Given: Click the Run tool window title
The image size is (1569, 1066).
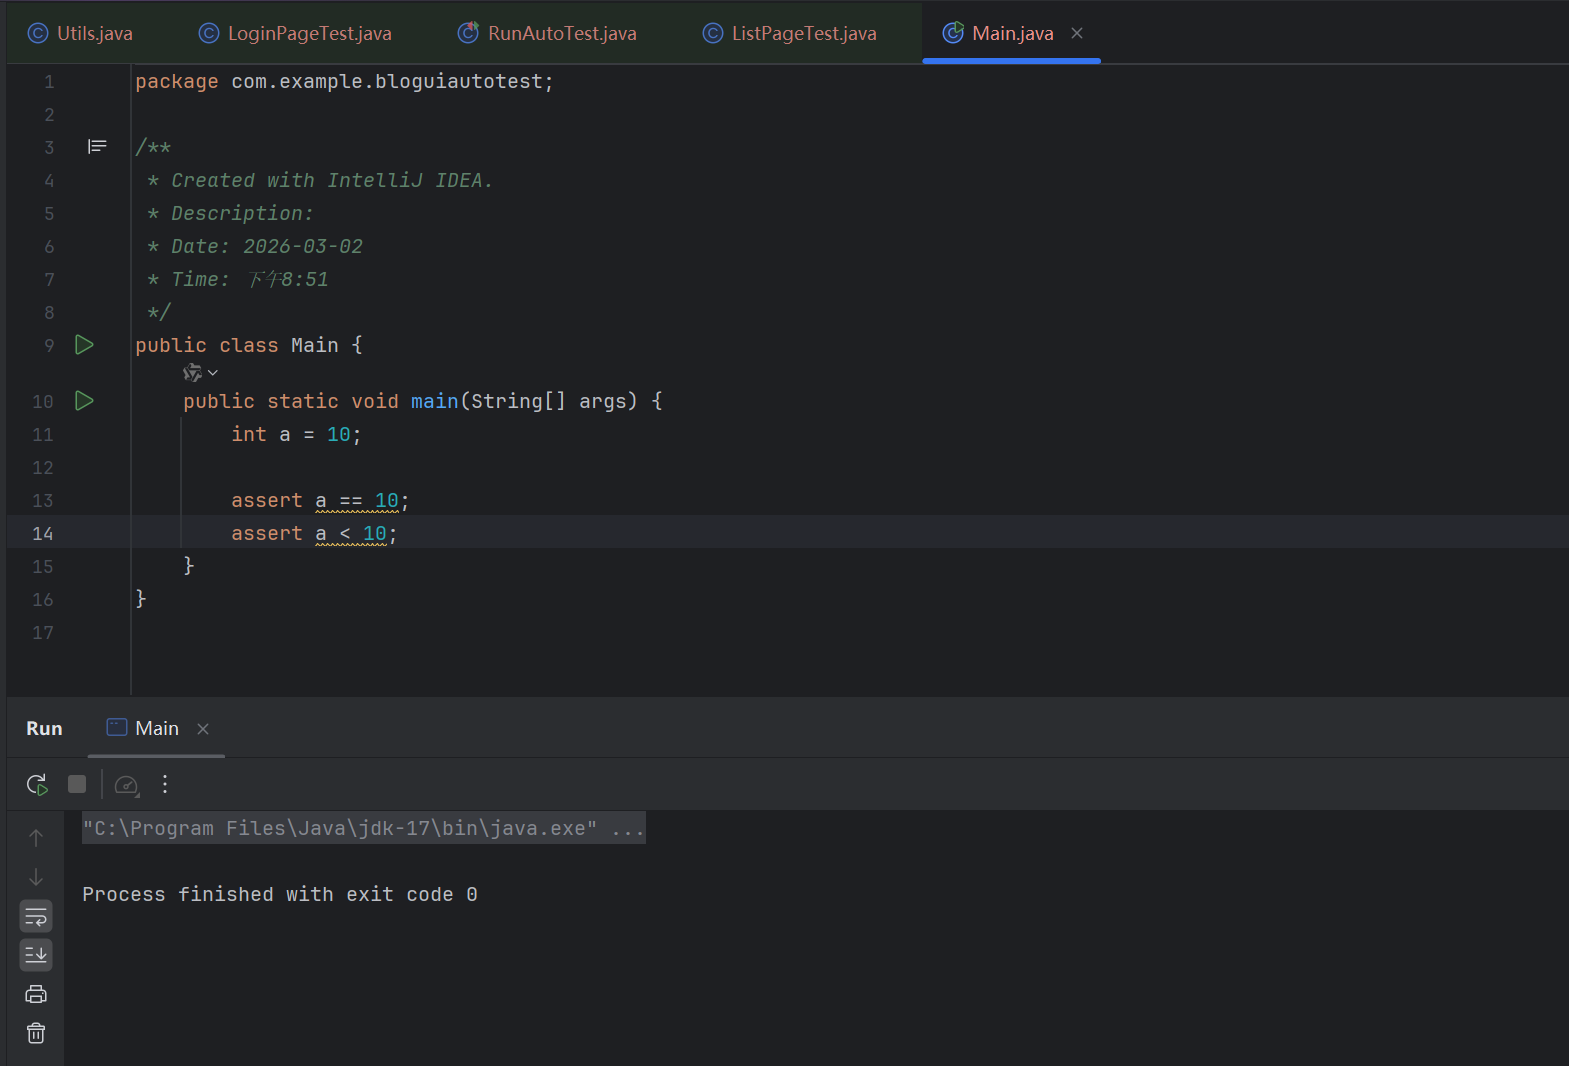Looking at the screenshot, I should pyautogui.click(x=44, y=728).
